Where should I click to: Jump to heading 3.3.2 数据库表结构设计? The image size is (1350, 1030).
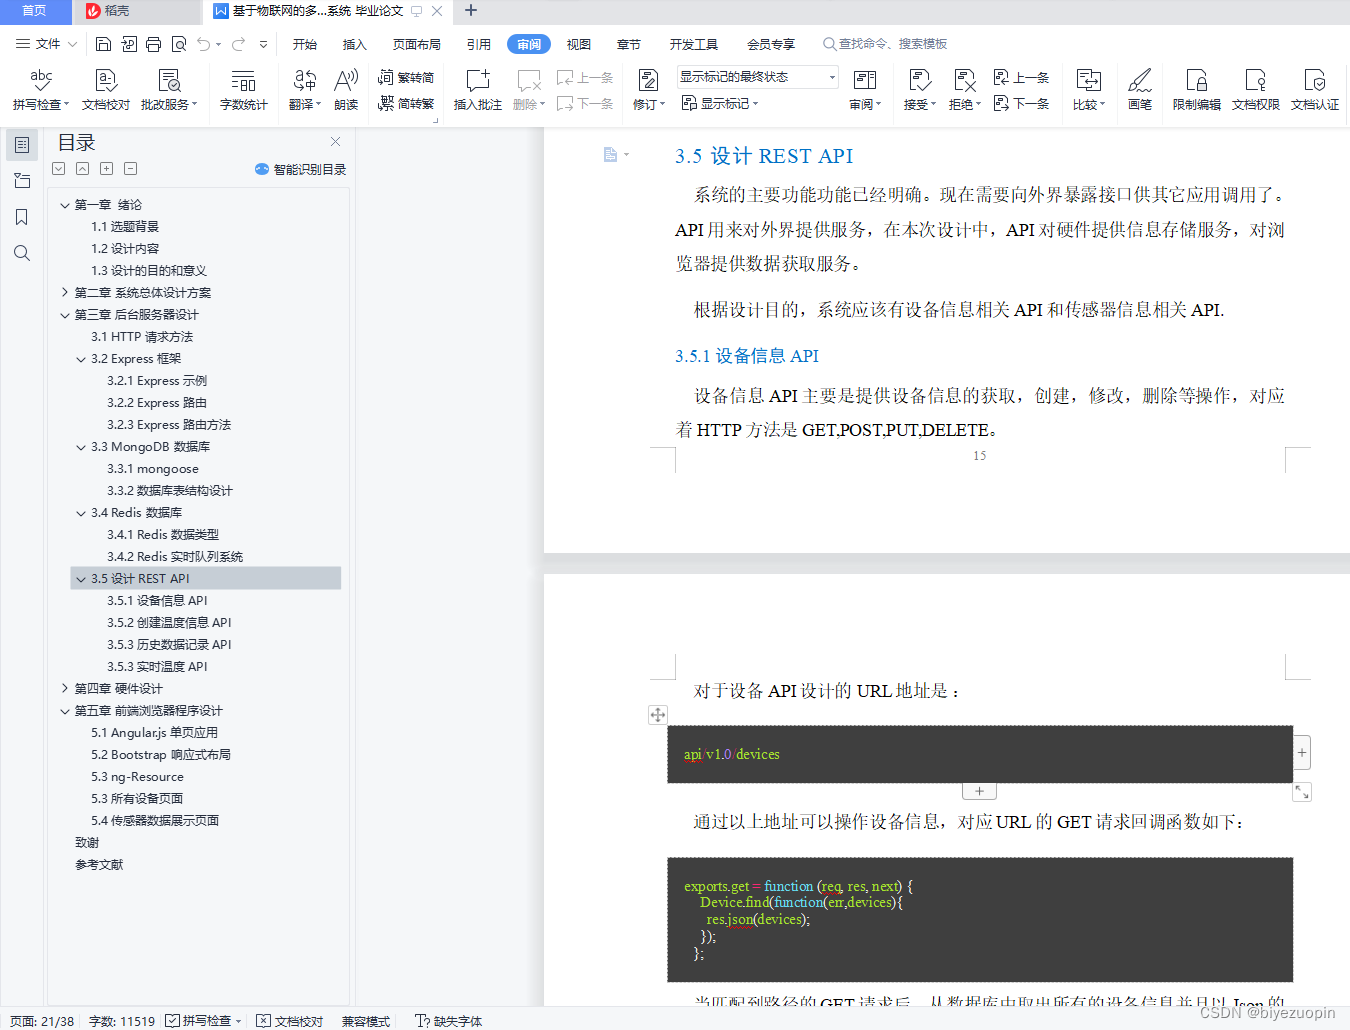pyautogui.click(x=169, y=491)
